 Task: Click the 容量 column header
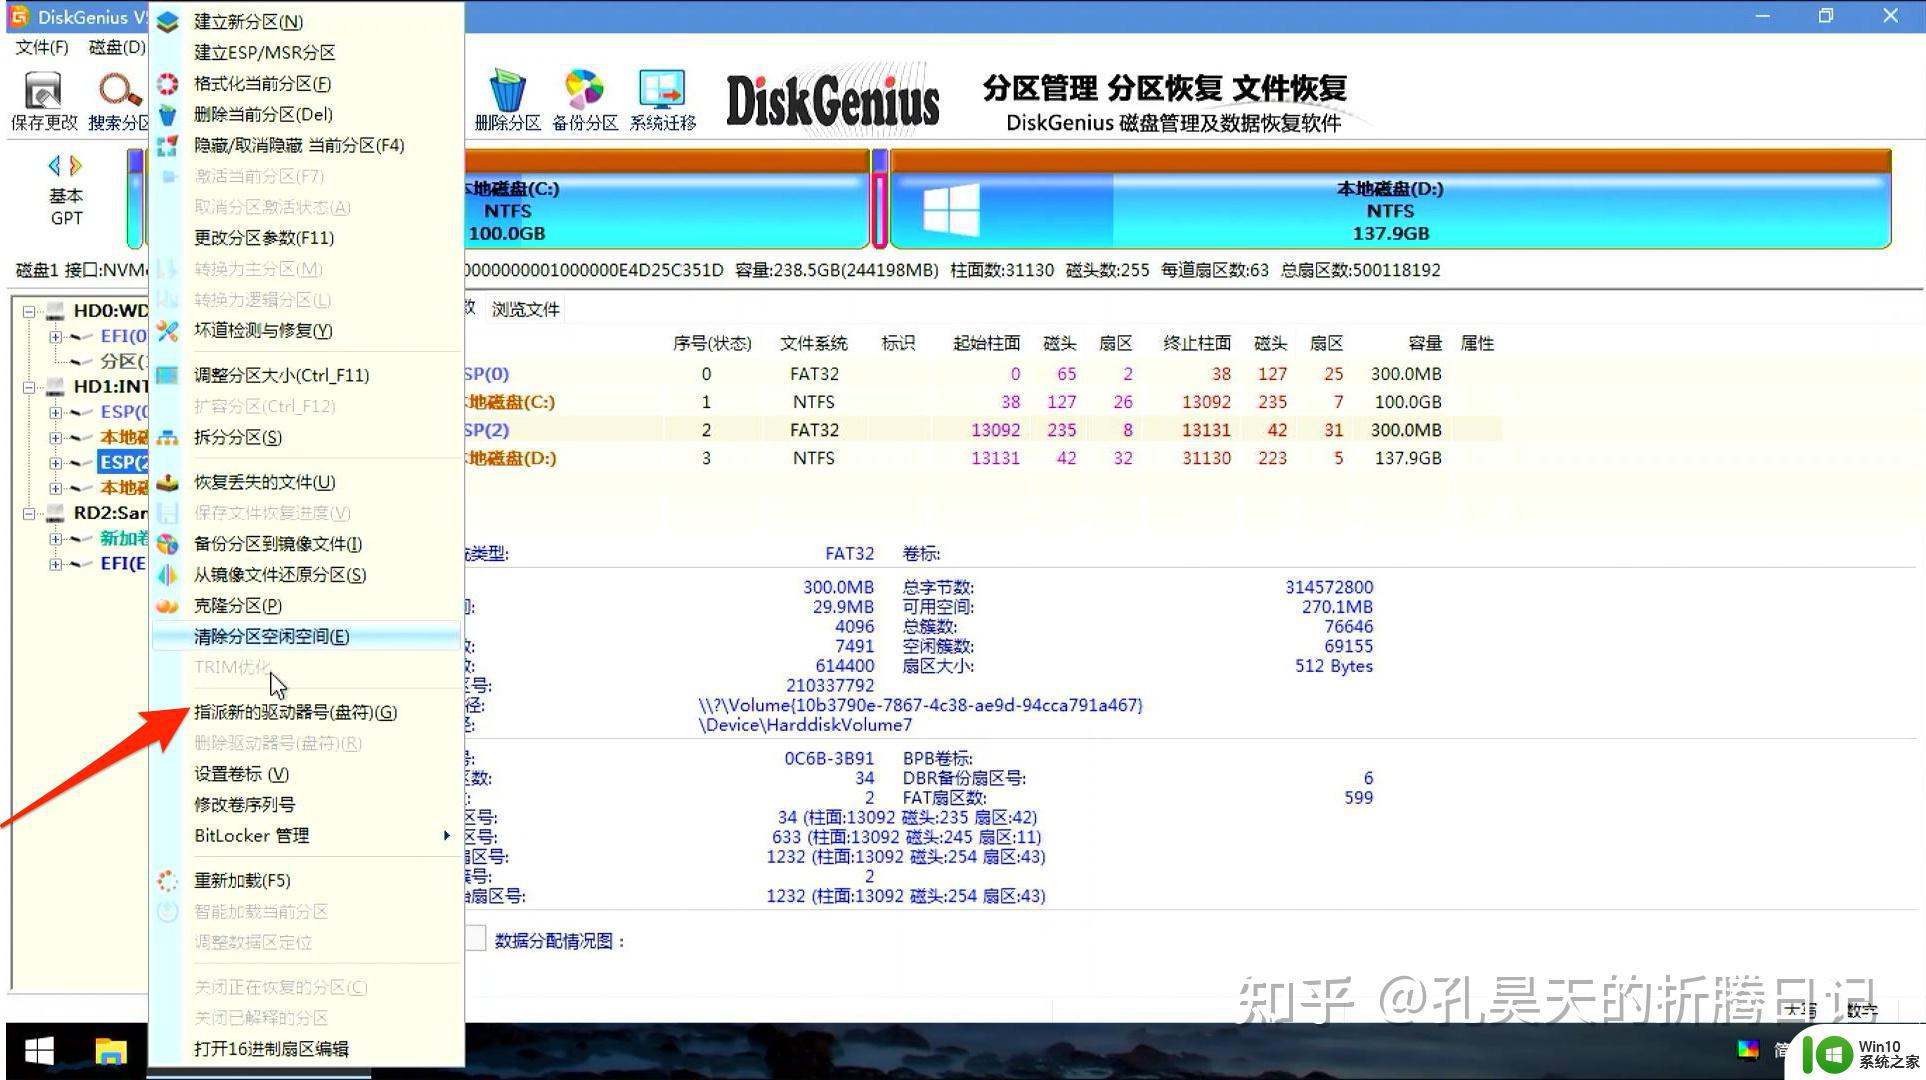tap(1425, 344)
